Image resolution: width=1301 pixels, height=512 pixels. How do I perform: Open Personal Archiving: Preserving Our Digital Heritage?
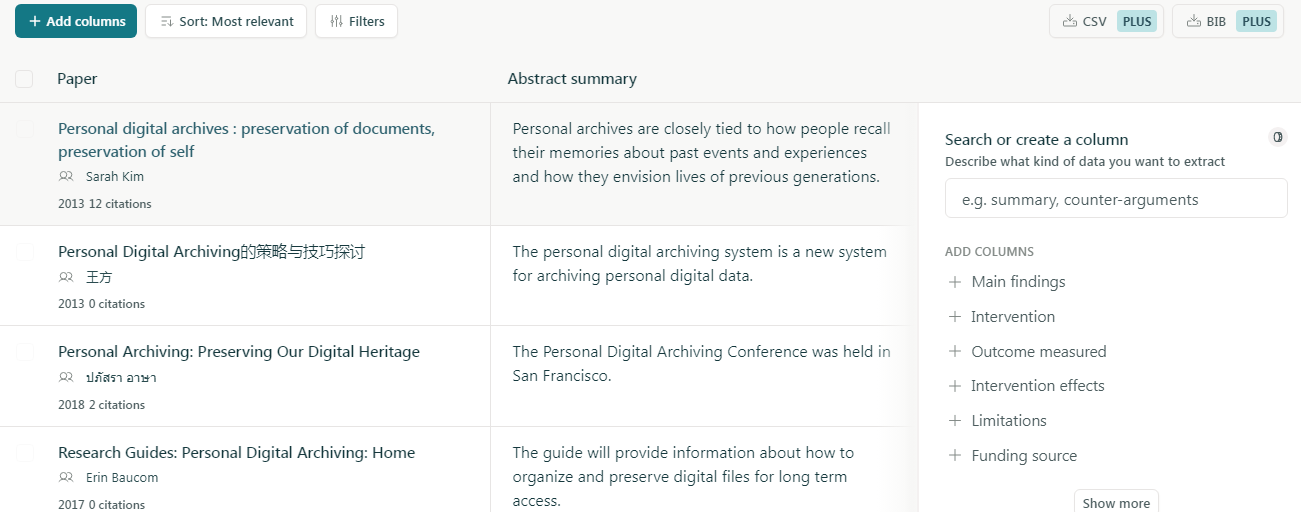[239, 352]
